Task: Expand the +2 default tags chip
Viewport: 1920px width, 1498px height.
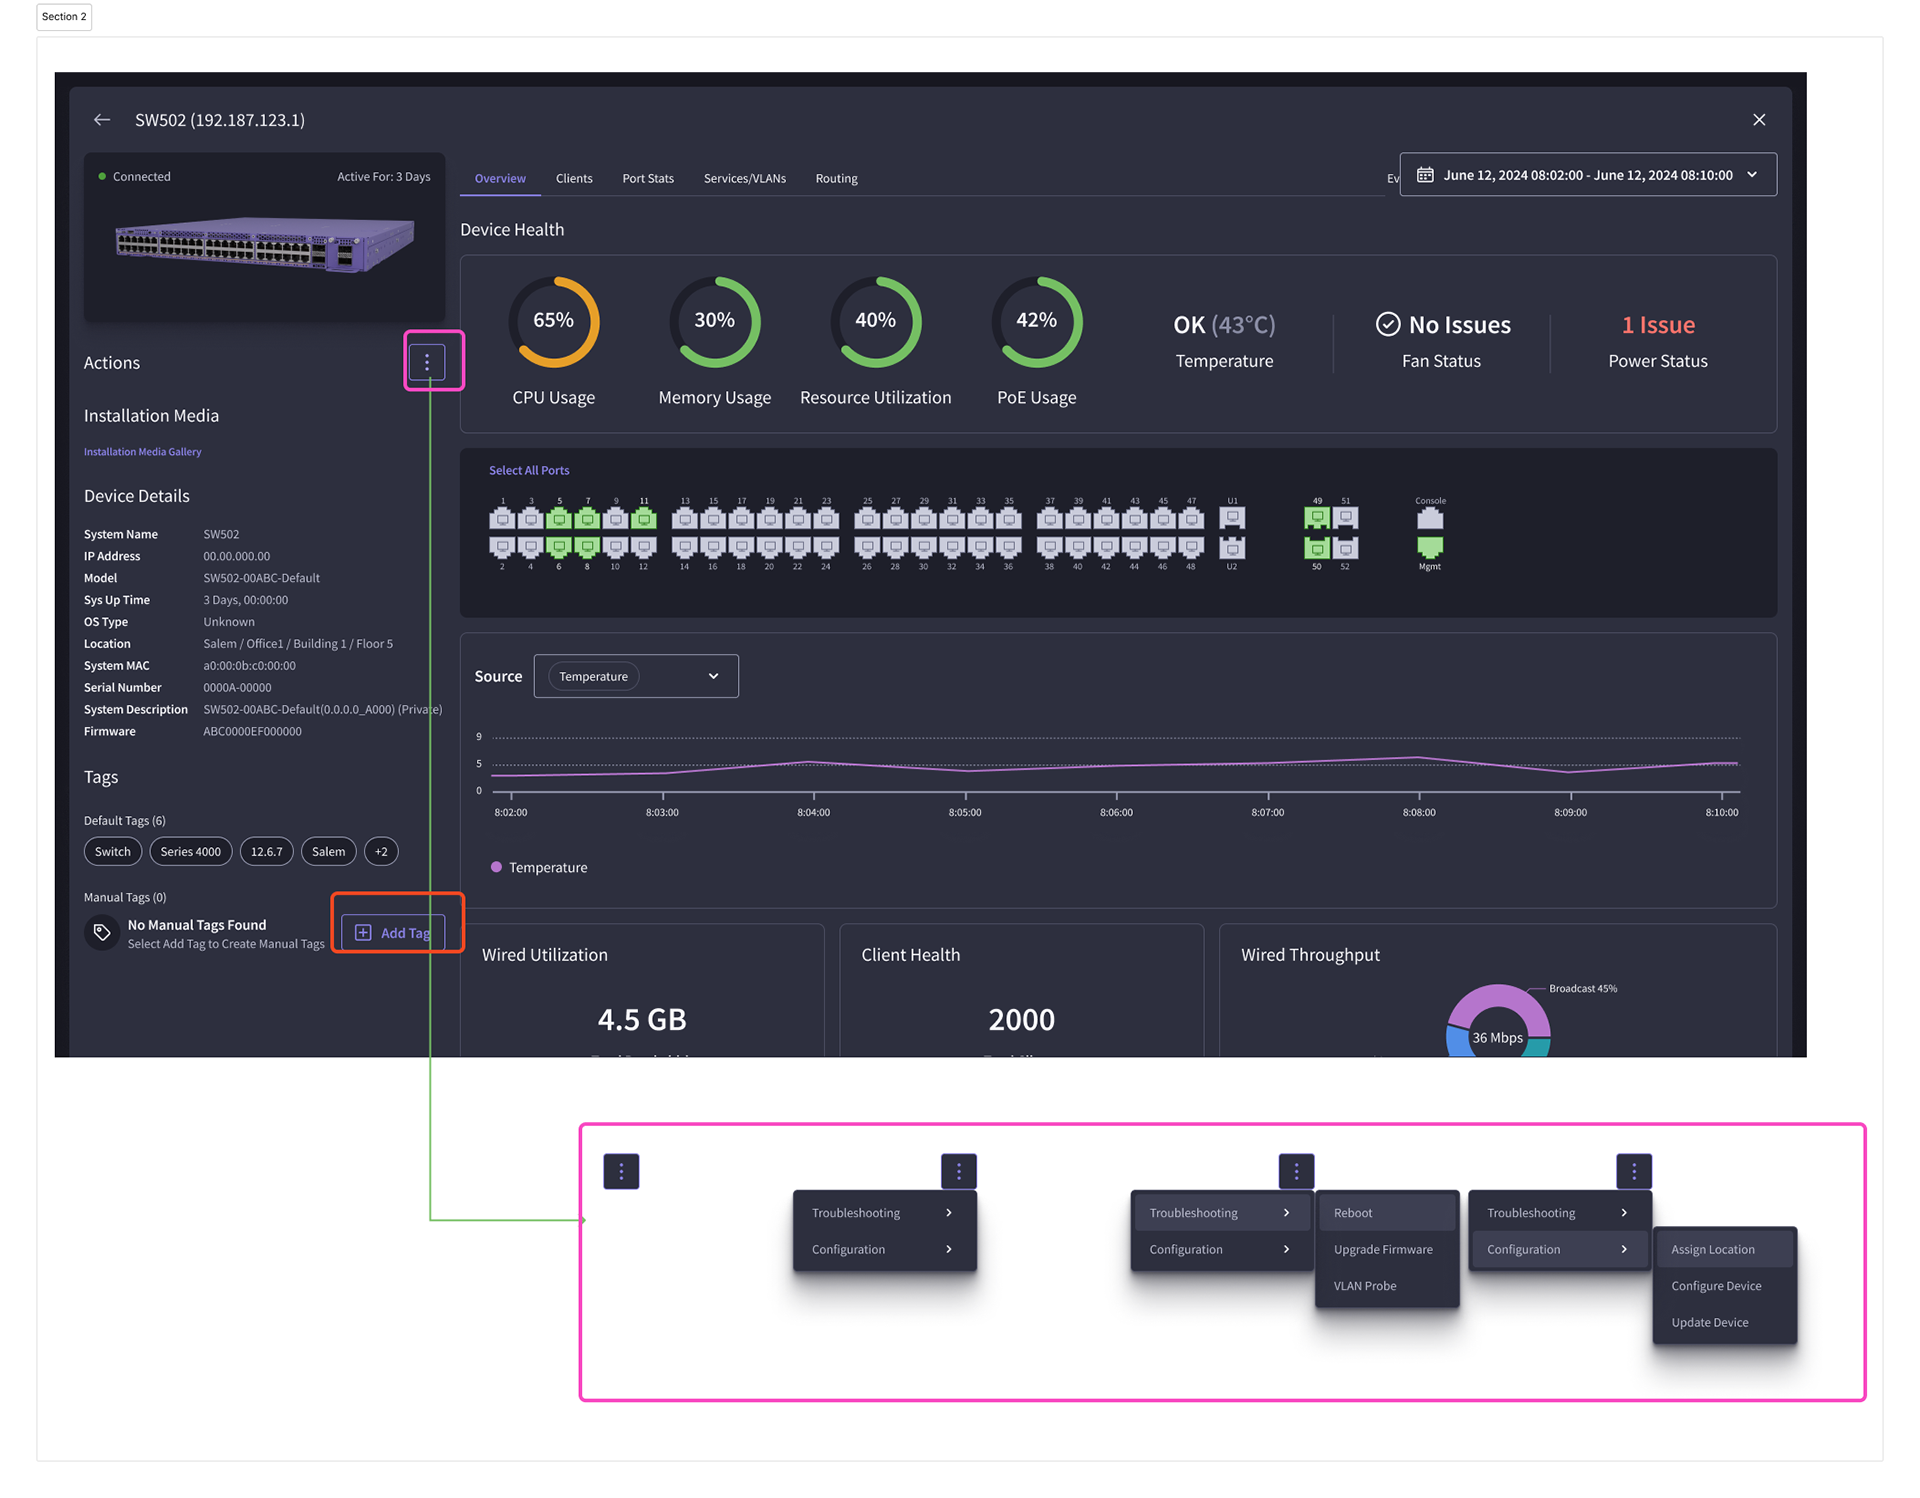Action: tap(381, 852)
